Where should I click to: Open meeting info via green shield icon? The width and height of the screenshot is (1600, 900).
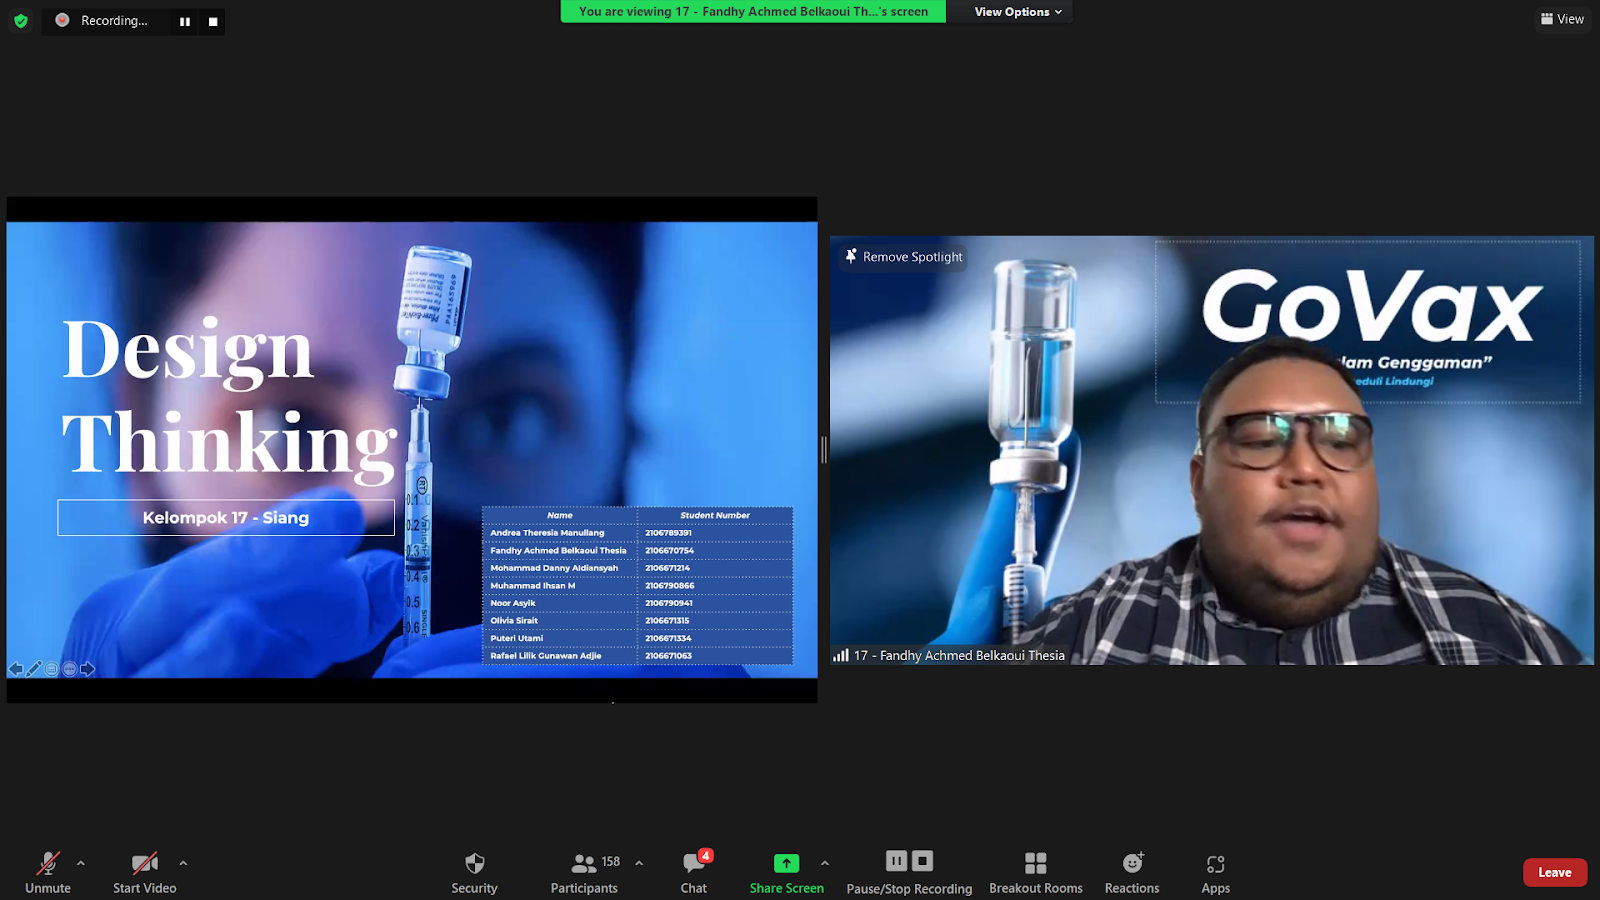[21, 20]
